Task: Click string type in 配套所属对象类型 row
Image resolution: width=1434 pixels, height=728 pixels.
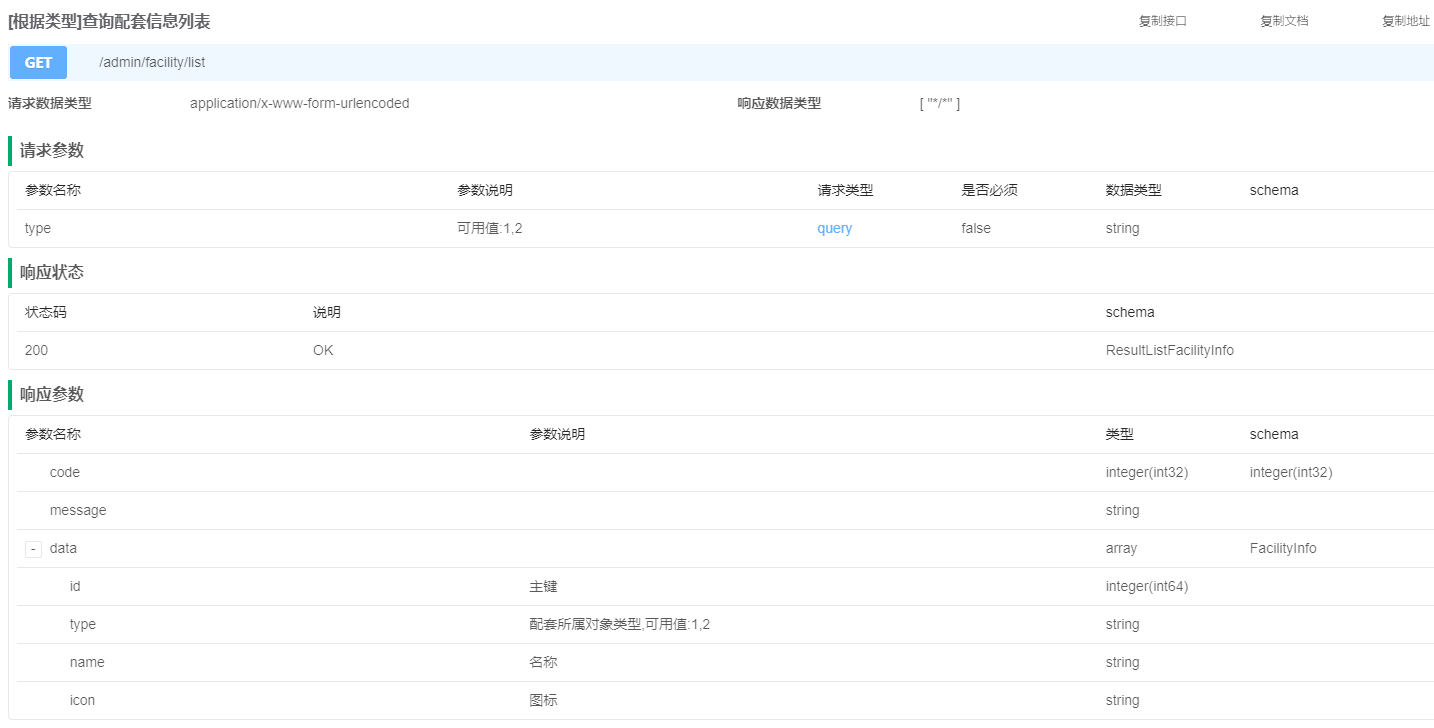Action: pyautogui.click(x=1122, y=624)
